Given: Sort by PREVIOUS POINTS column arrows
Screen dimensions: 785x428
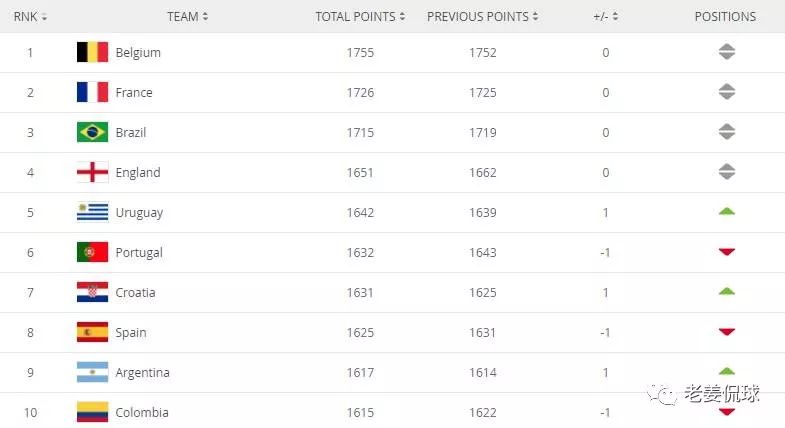Looking at the screenshot, I should click(535, 17).
